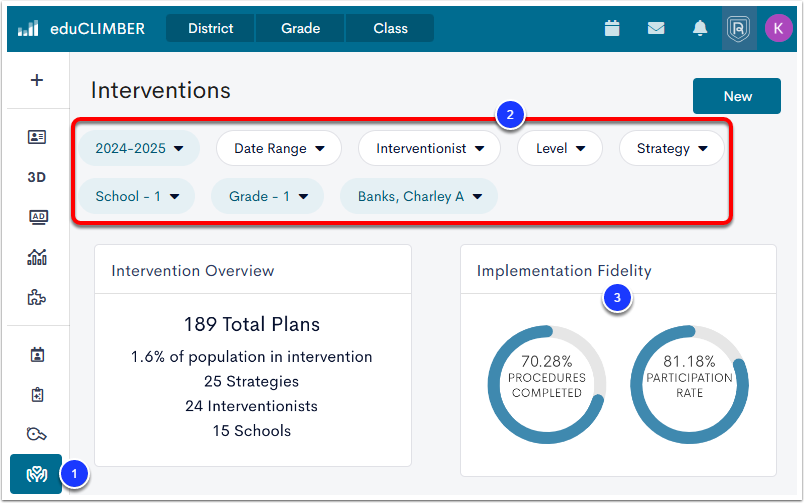This screenshot has height=503, width=804.
Task: Click the New button
Action: [x=737, y=96]
